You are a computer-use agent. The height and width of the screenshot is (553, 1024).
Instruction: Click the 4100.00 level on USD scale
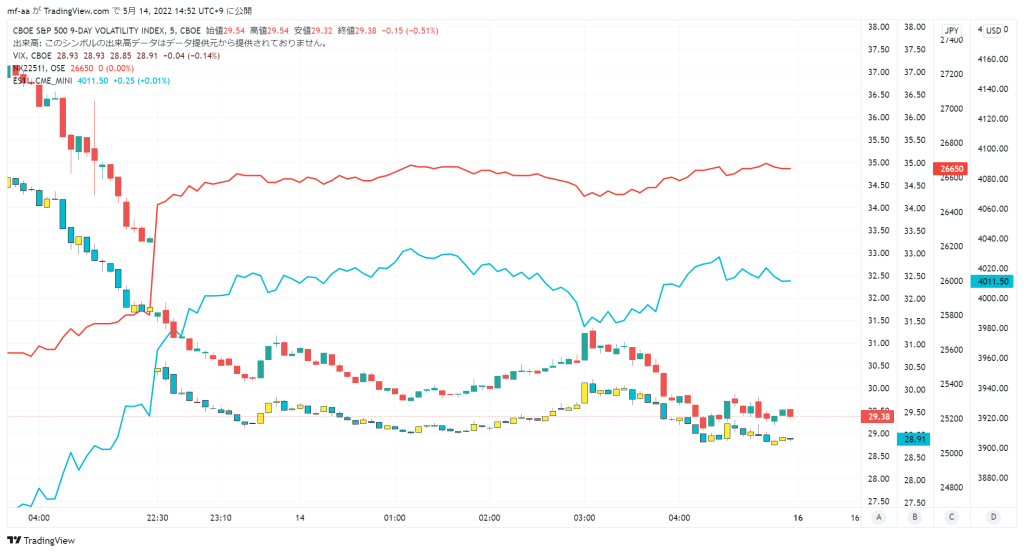(x=993, y=149)
